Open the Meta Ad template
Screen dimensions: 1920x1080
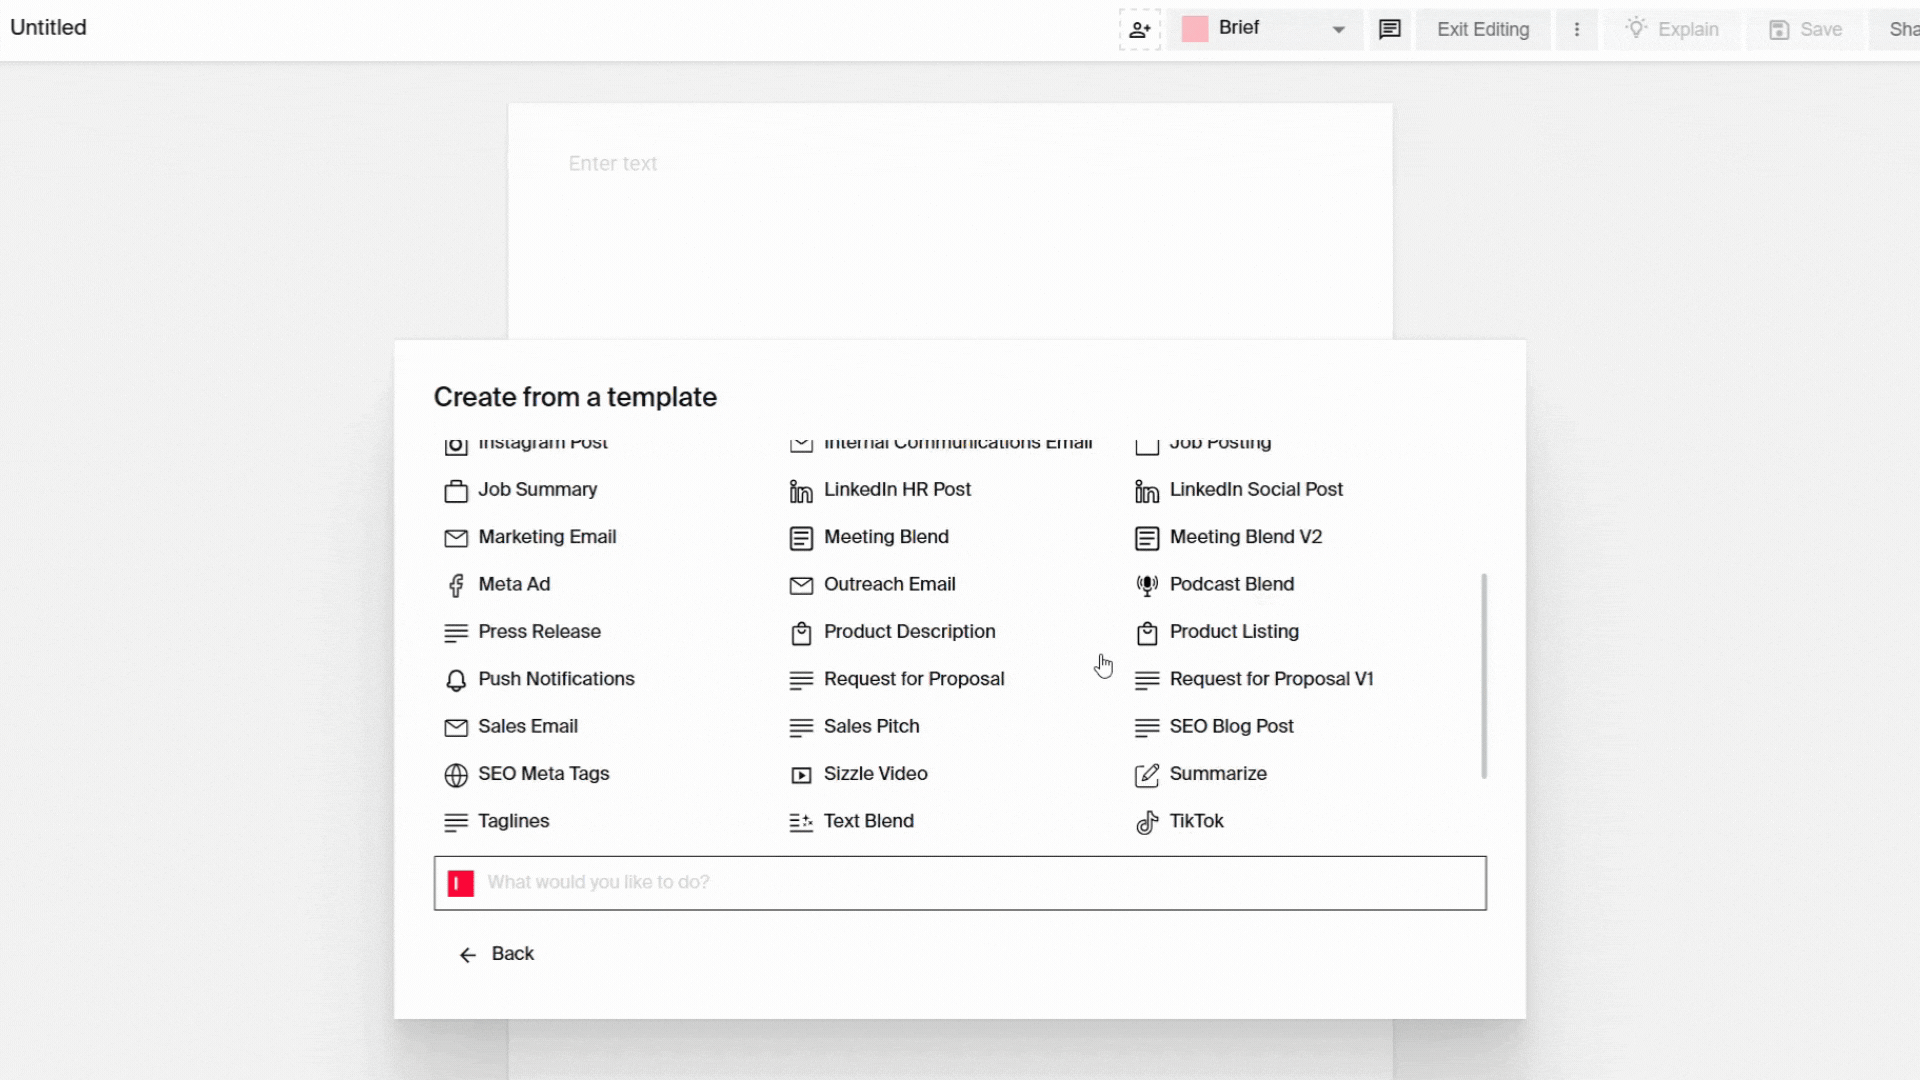(x=514, y=584)
